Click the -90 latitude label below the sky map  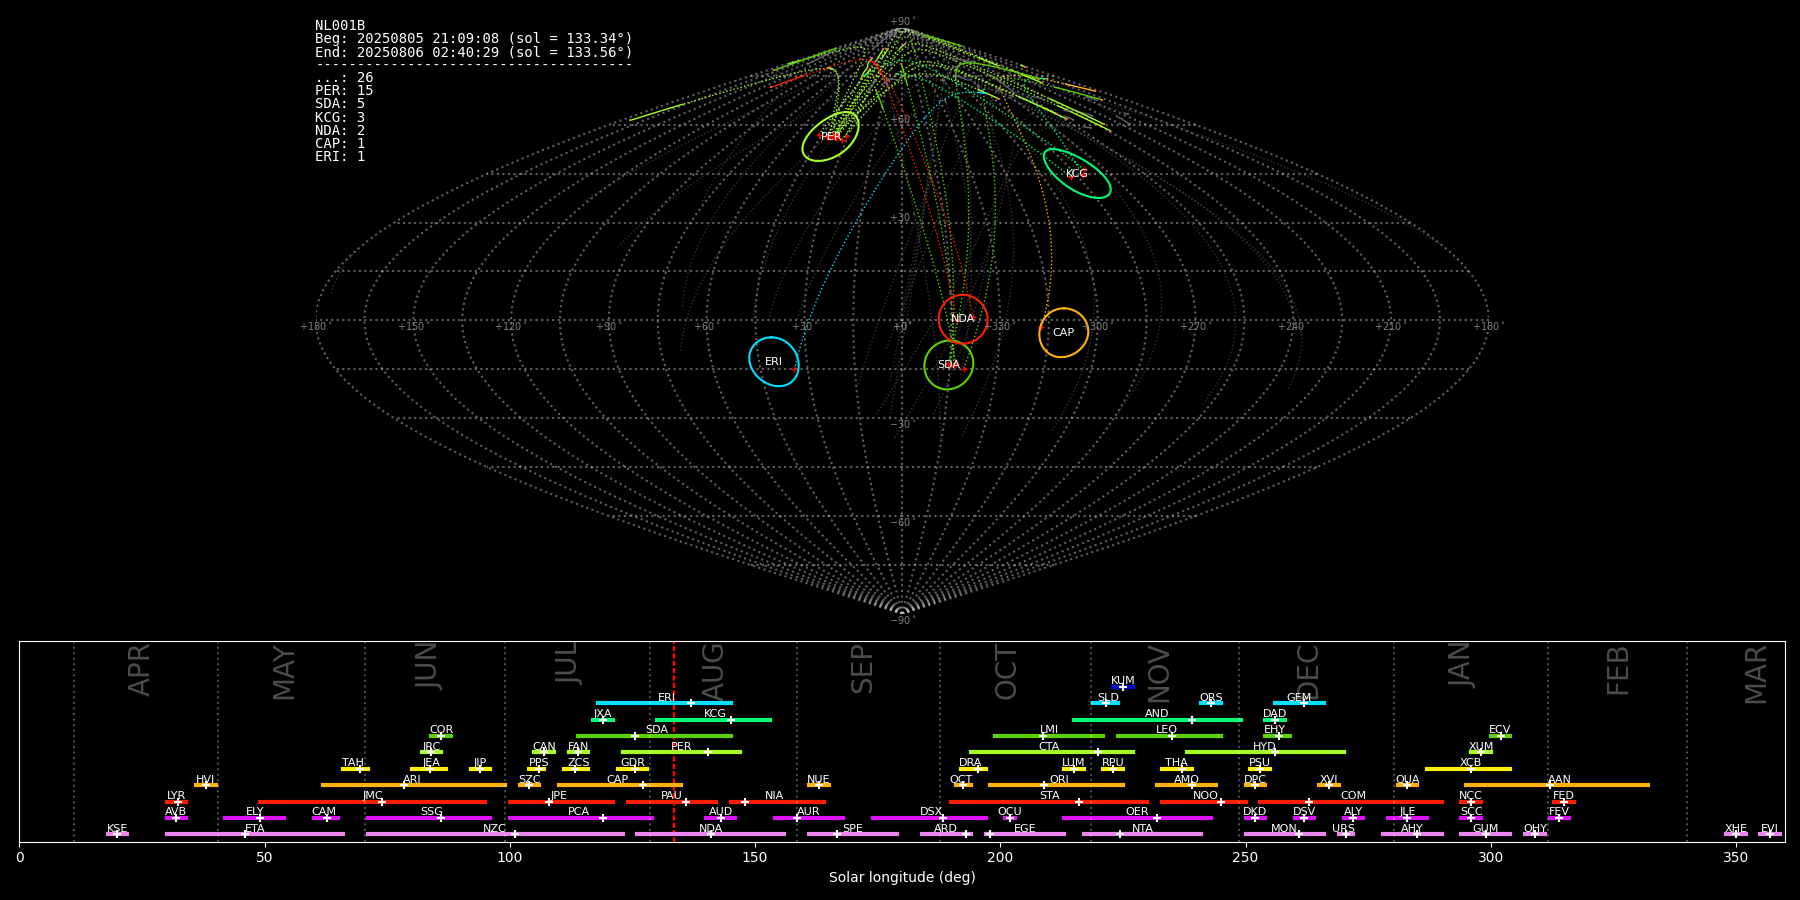[x=901, y=621]
